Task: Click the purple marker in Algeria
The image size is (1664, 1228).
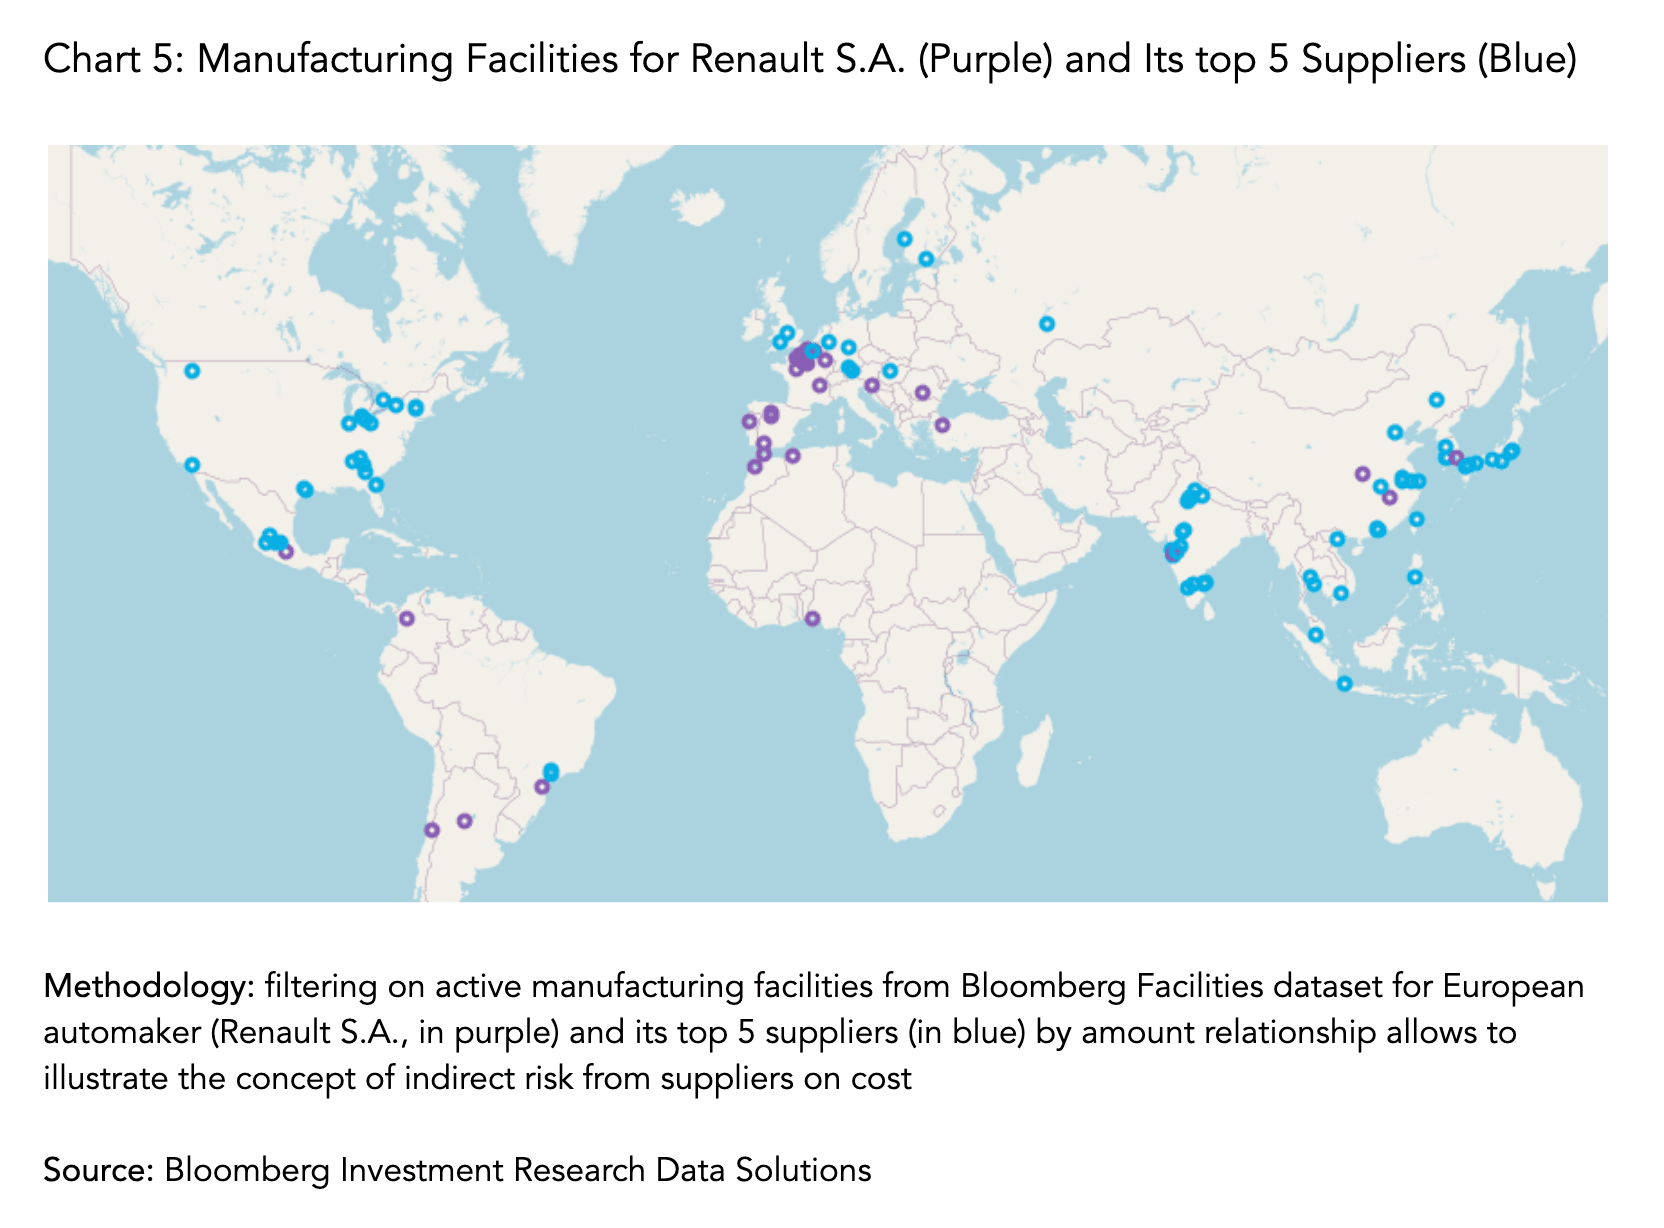Action: [x=793, y=456]
